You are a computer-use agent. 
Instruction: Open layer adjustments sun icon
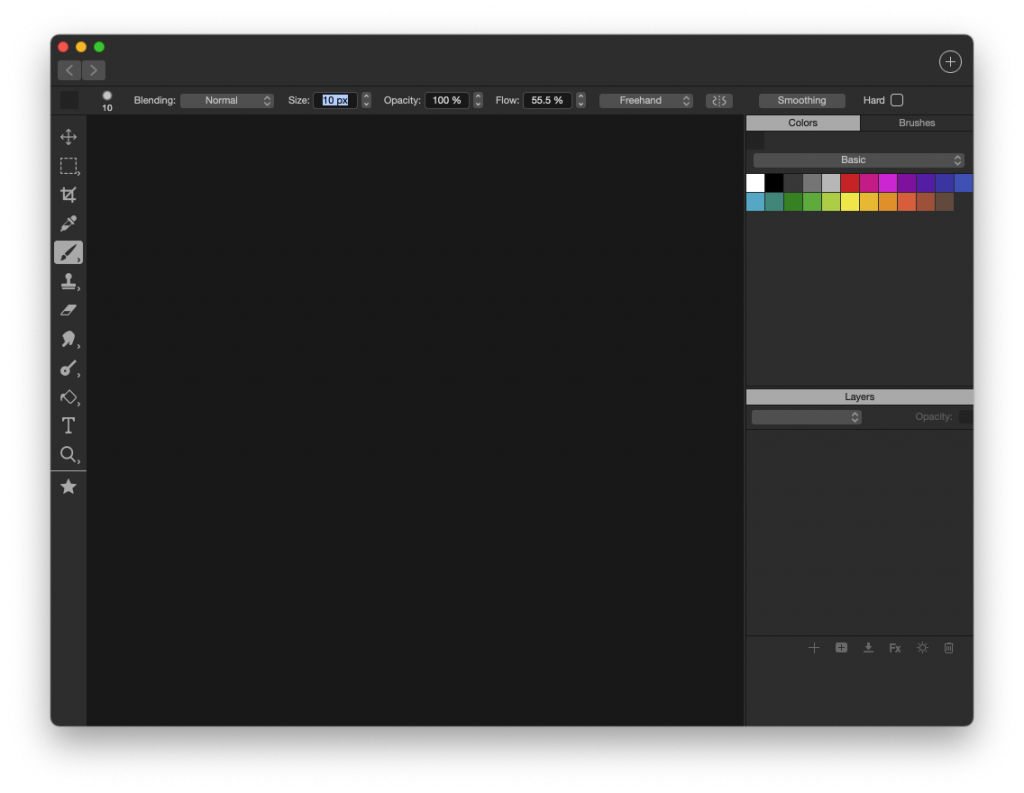tap(922, 648)
